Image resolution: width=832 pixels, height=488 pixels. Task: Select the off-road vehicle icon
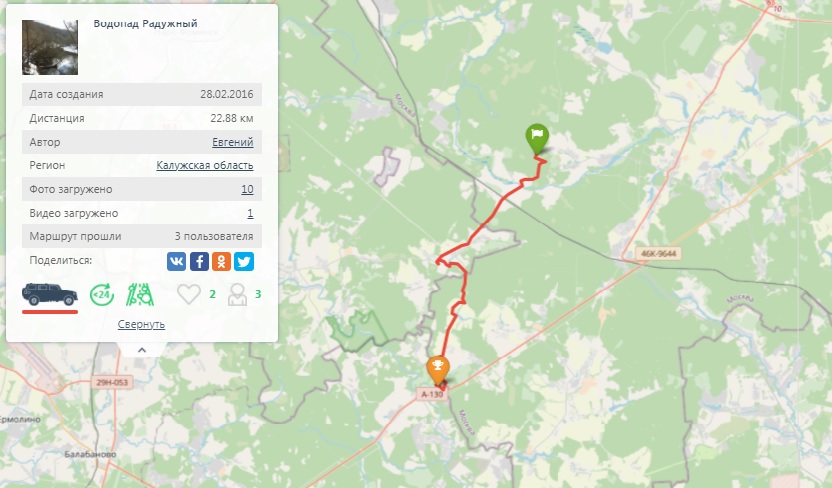[49, 294]
